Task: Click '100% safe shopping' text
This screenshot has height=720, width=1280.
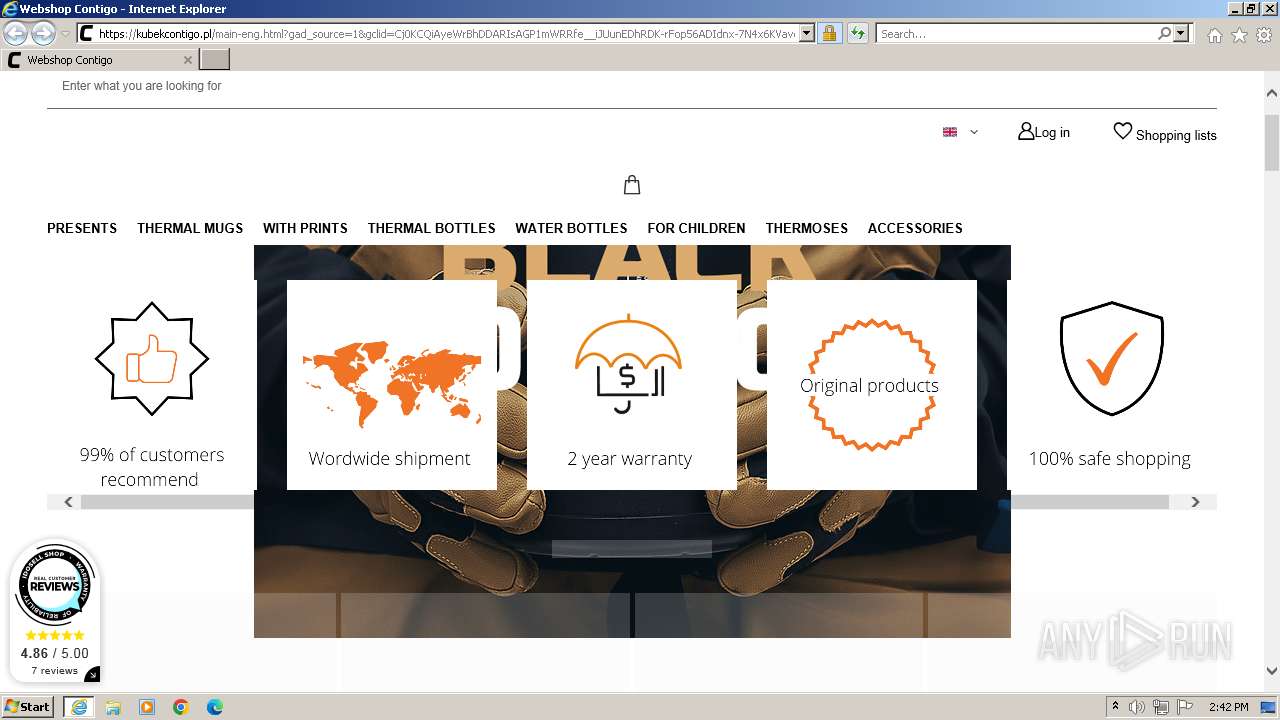Action: pos(1109,459)
